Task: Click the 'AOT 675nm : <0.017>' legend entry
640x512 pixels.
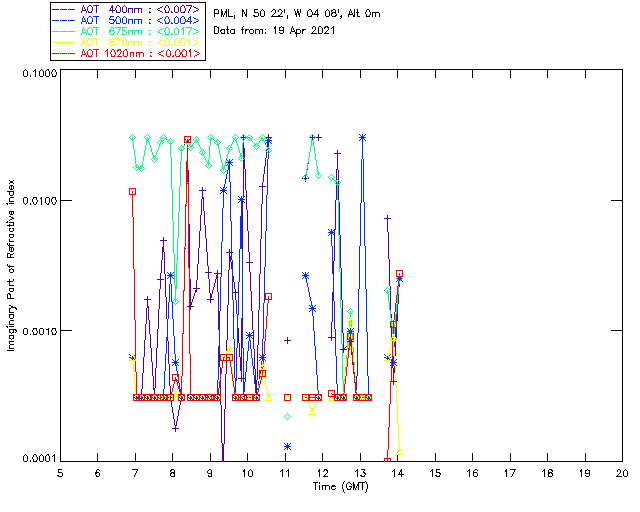Action: click(x=127, y=31)
